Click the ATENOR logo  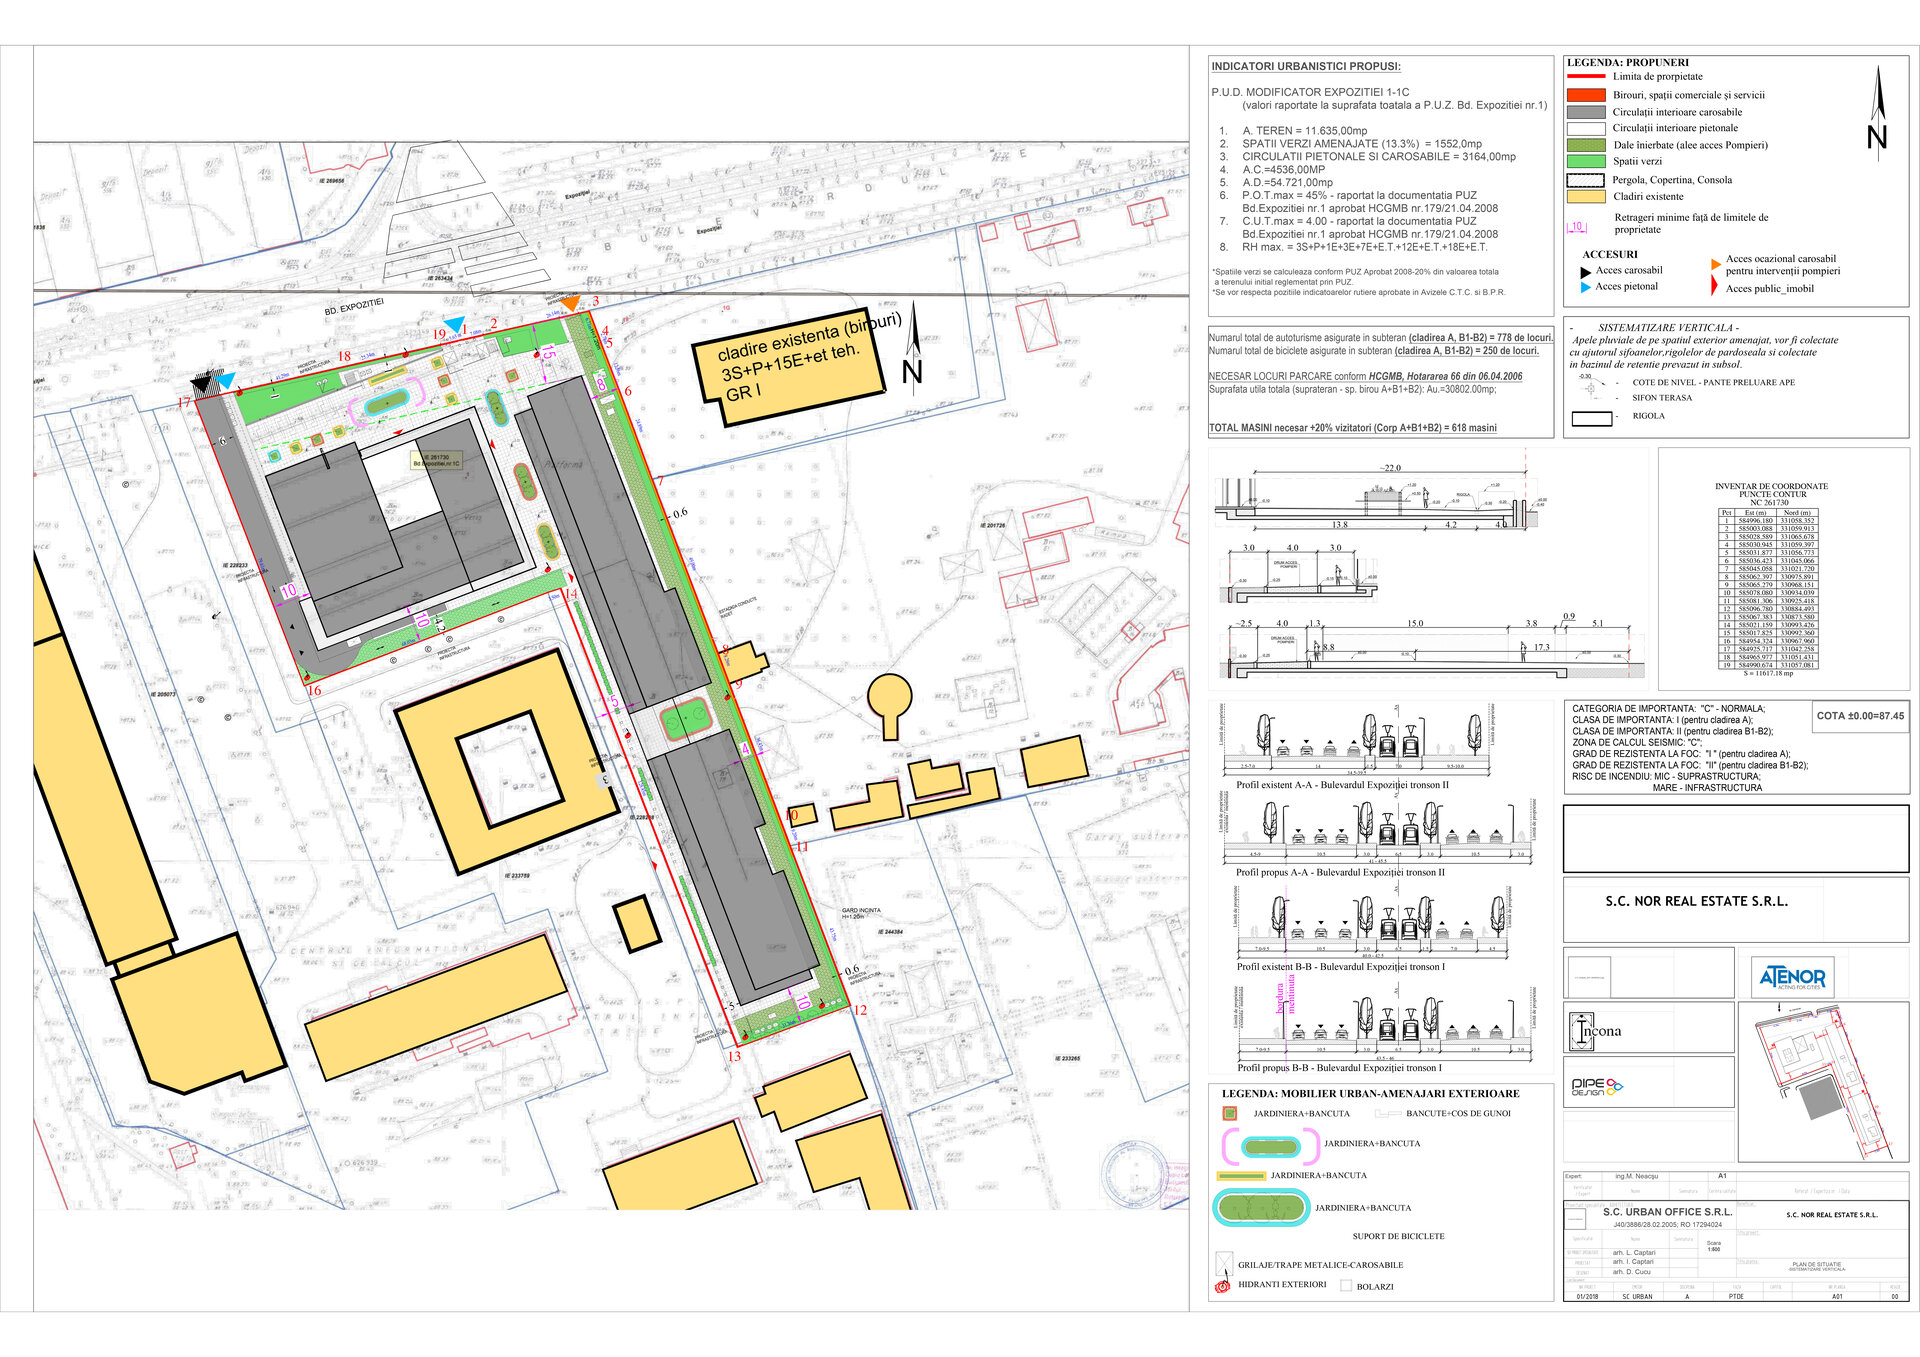pyautogui.click(x=1792, y=977)
